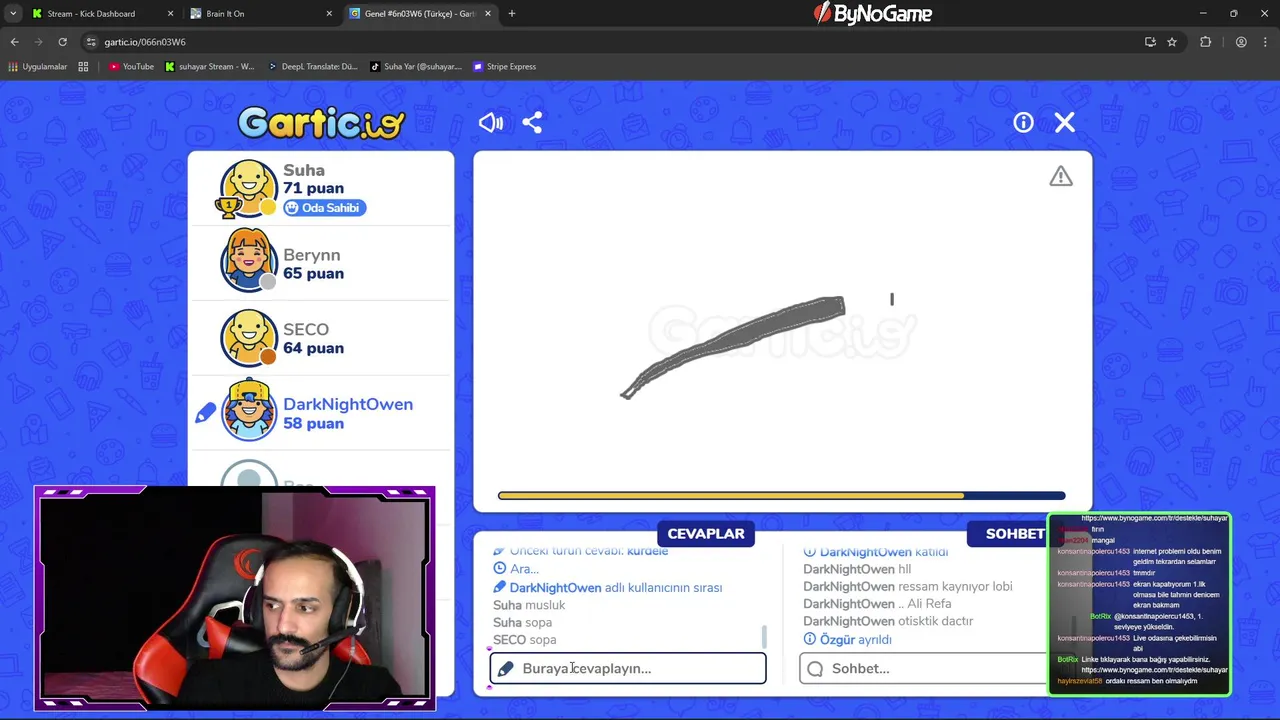The image size is (1280, 720).
Task: Open the YouTube bookmark
Action: coord(131,67)
